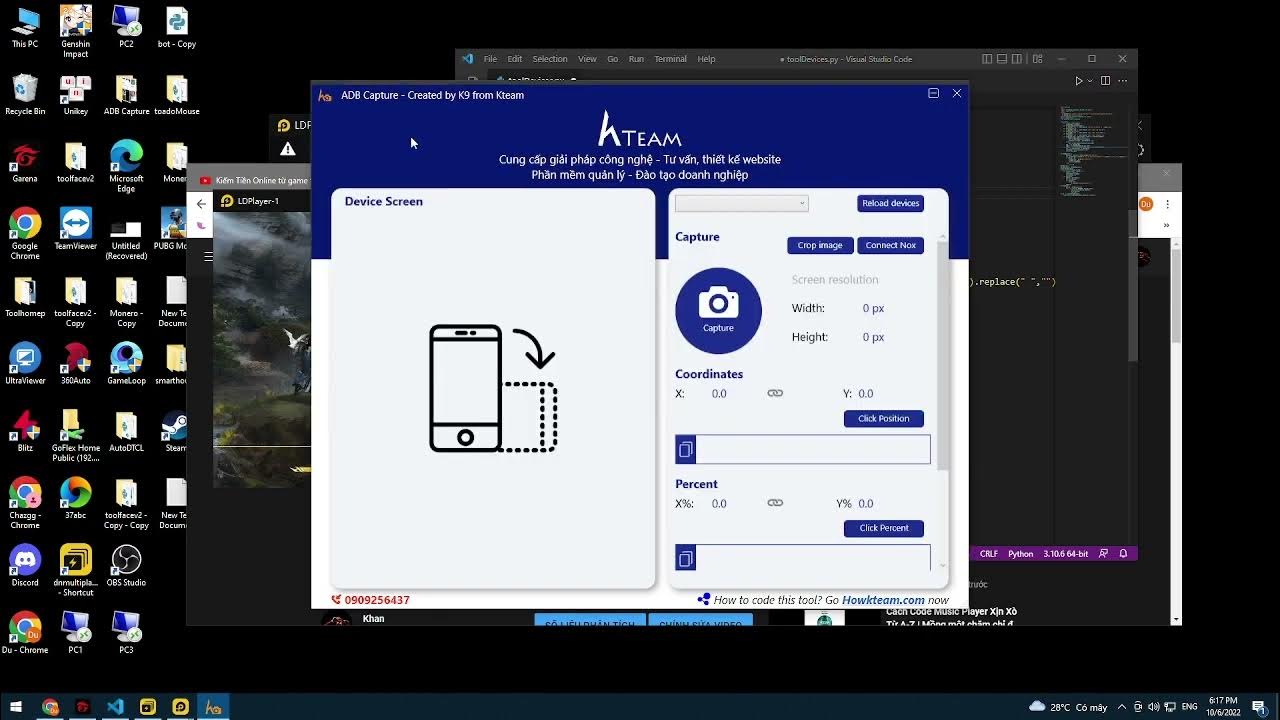Toggle the link icon between X% and Y%

click(x=775, y=503)
